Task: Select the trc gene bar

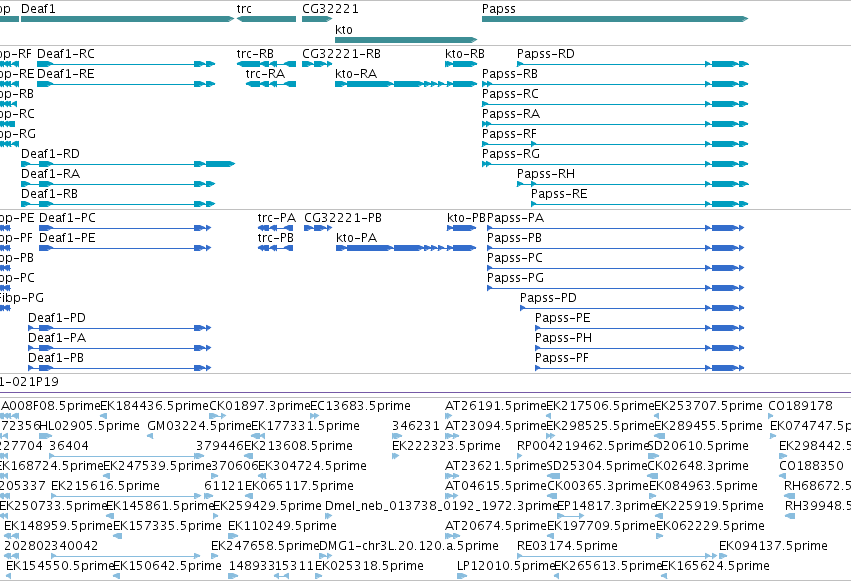Action: click(x=266, y=19)
